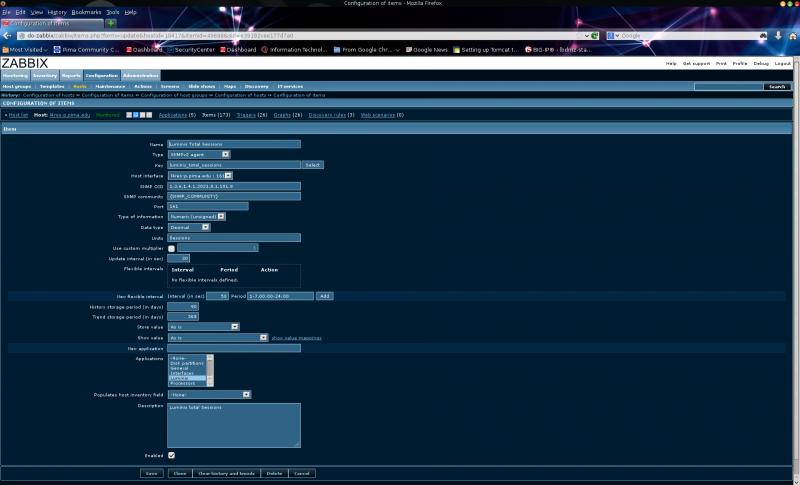Click the Firefox home icon
Screen dimensions: 800x485
[792, 36]
